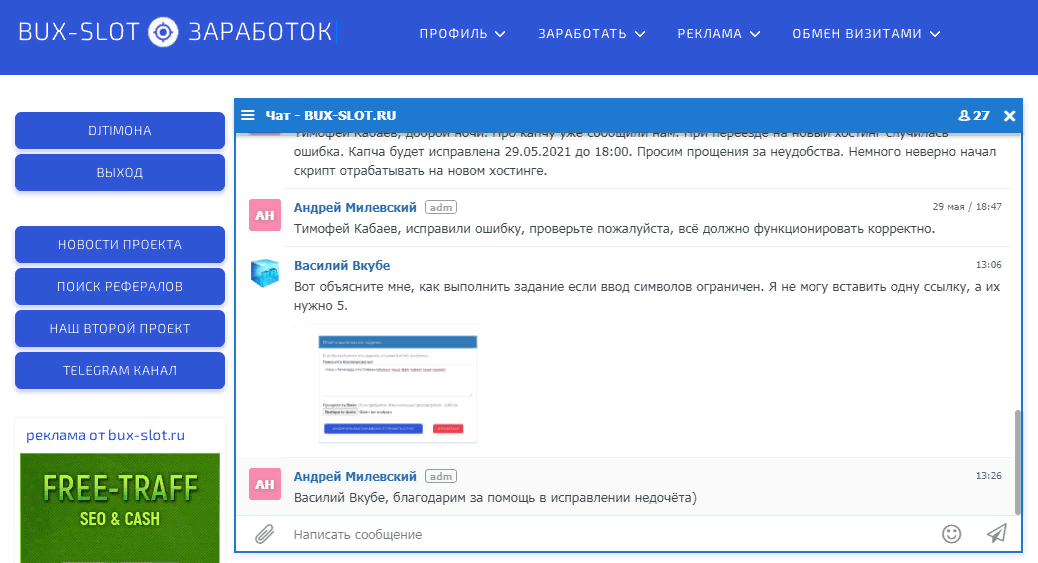Image resolution: width=1038 pixels, height=563 pixels.
Task: Click username Андрей Милевский at 13:26
Action: coord(355,476)
